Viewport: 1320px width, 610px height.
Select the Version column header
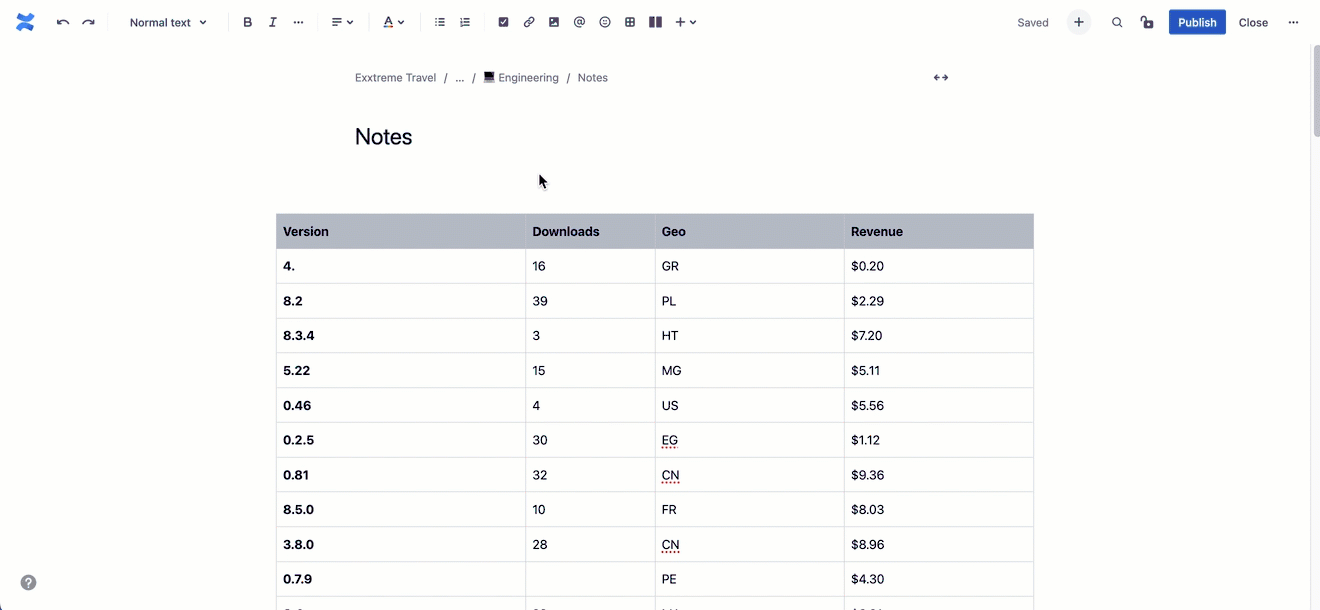point(401,231)
